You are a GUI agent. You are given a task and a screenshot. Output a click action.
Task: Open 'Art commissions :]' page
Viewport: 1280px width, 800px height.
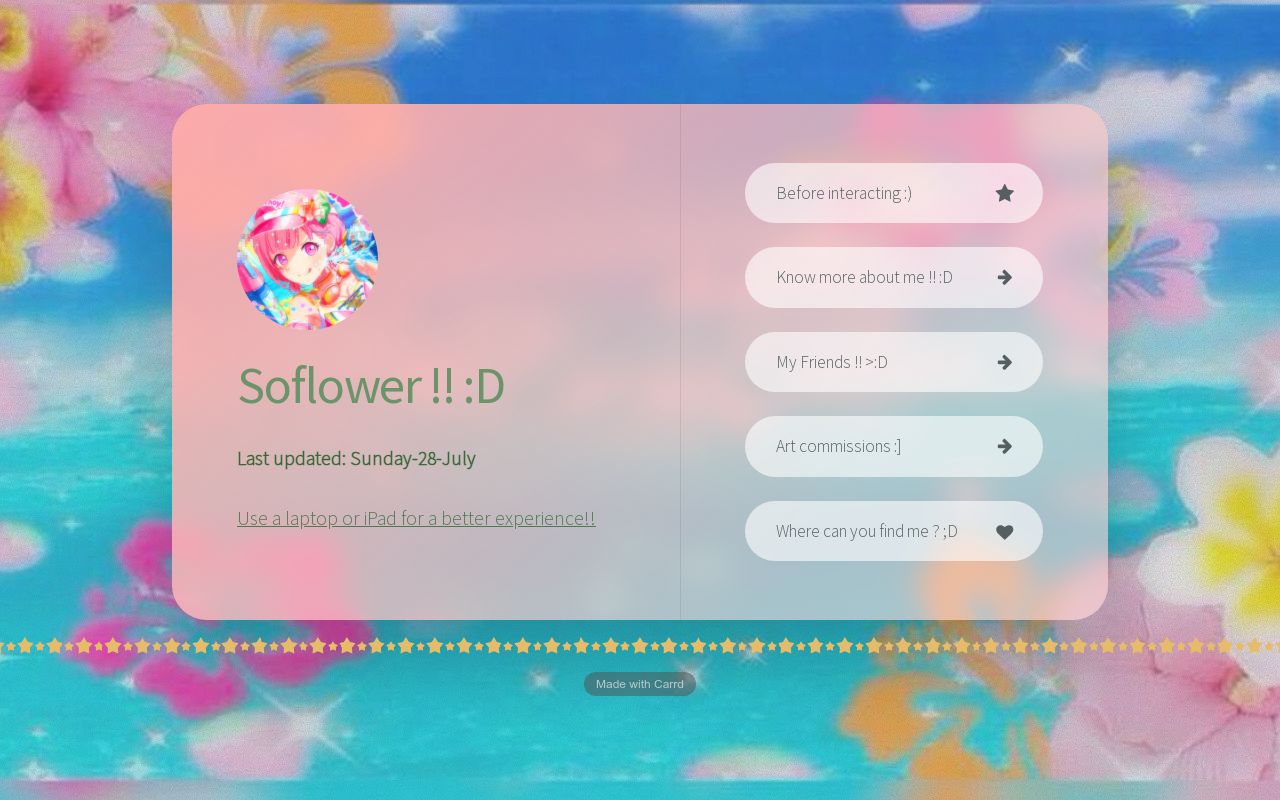894,446
